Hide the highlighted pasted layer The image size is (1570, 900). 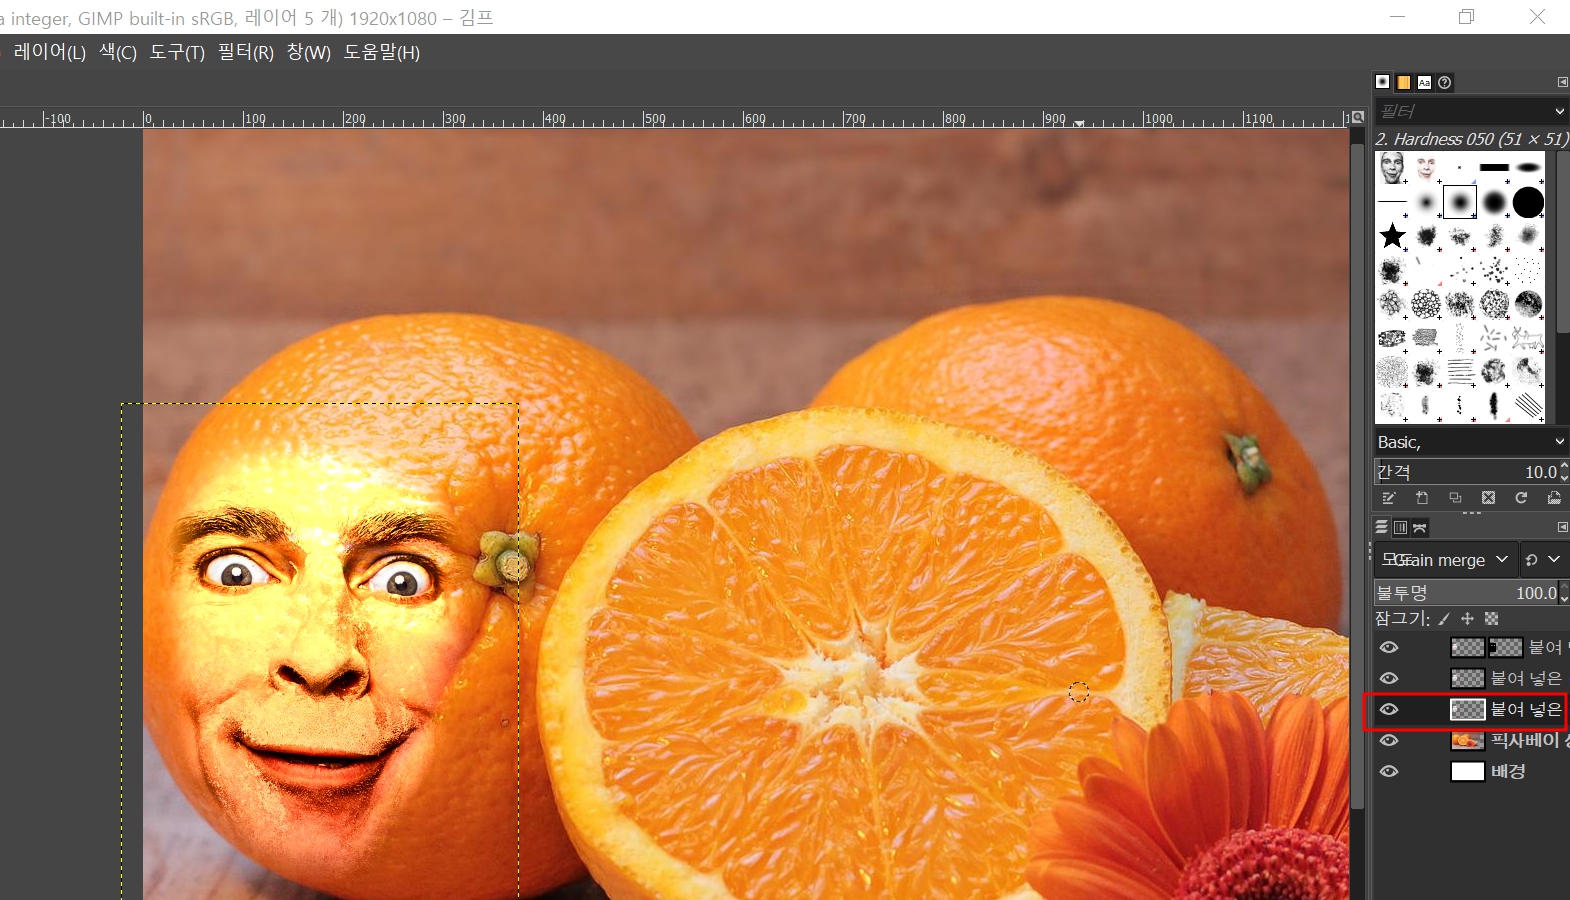1389,710
